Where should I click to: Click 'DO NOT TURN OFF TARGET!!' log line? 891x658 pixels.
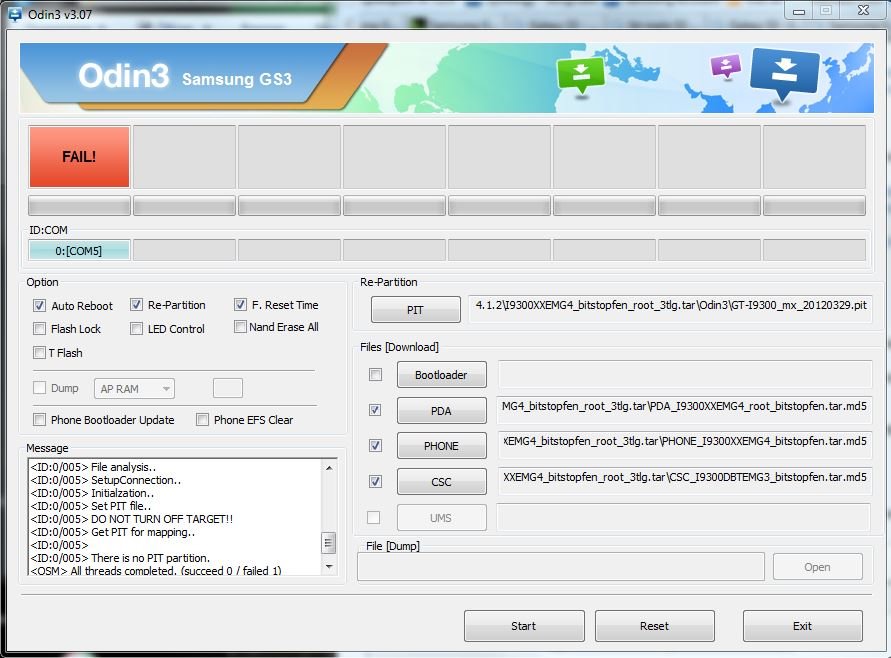pyautogui.click(x=131, y=519)
